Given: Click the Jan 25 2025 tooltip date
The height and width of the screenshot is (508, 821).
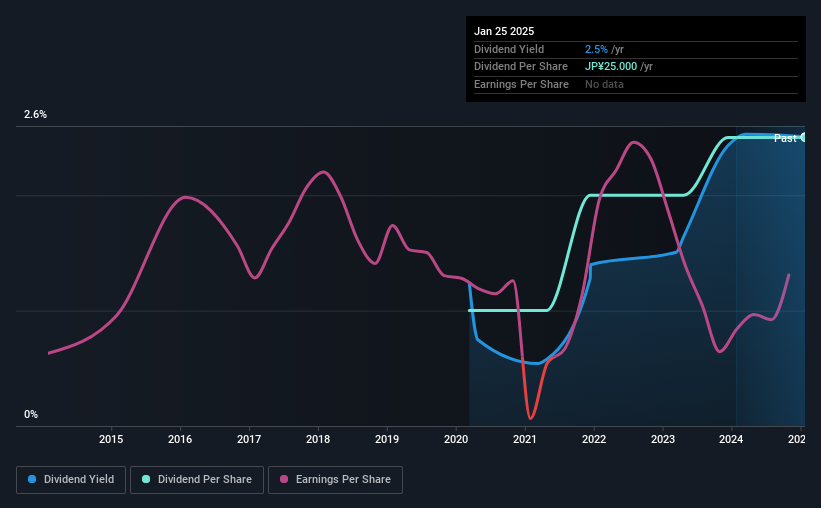Looking at the screenshot, I should (x=504, y=31).
